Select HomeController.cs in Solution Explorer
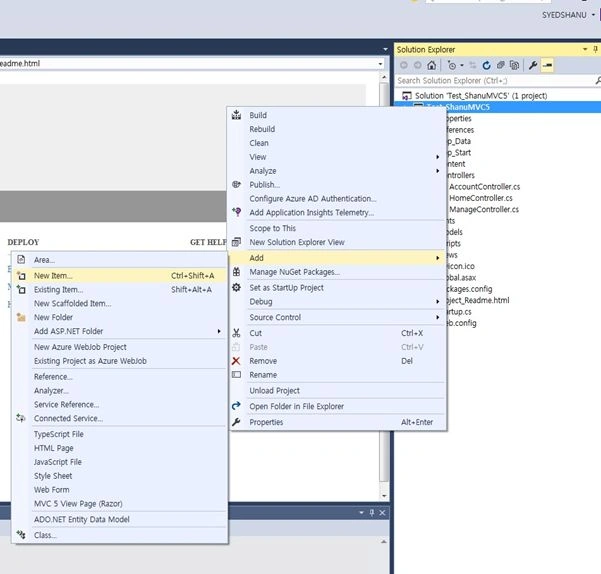Viewport: 601px width, 574px height. tap(481, 198)
